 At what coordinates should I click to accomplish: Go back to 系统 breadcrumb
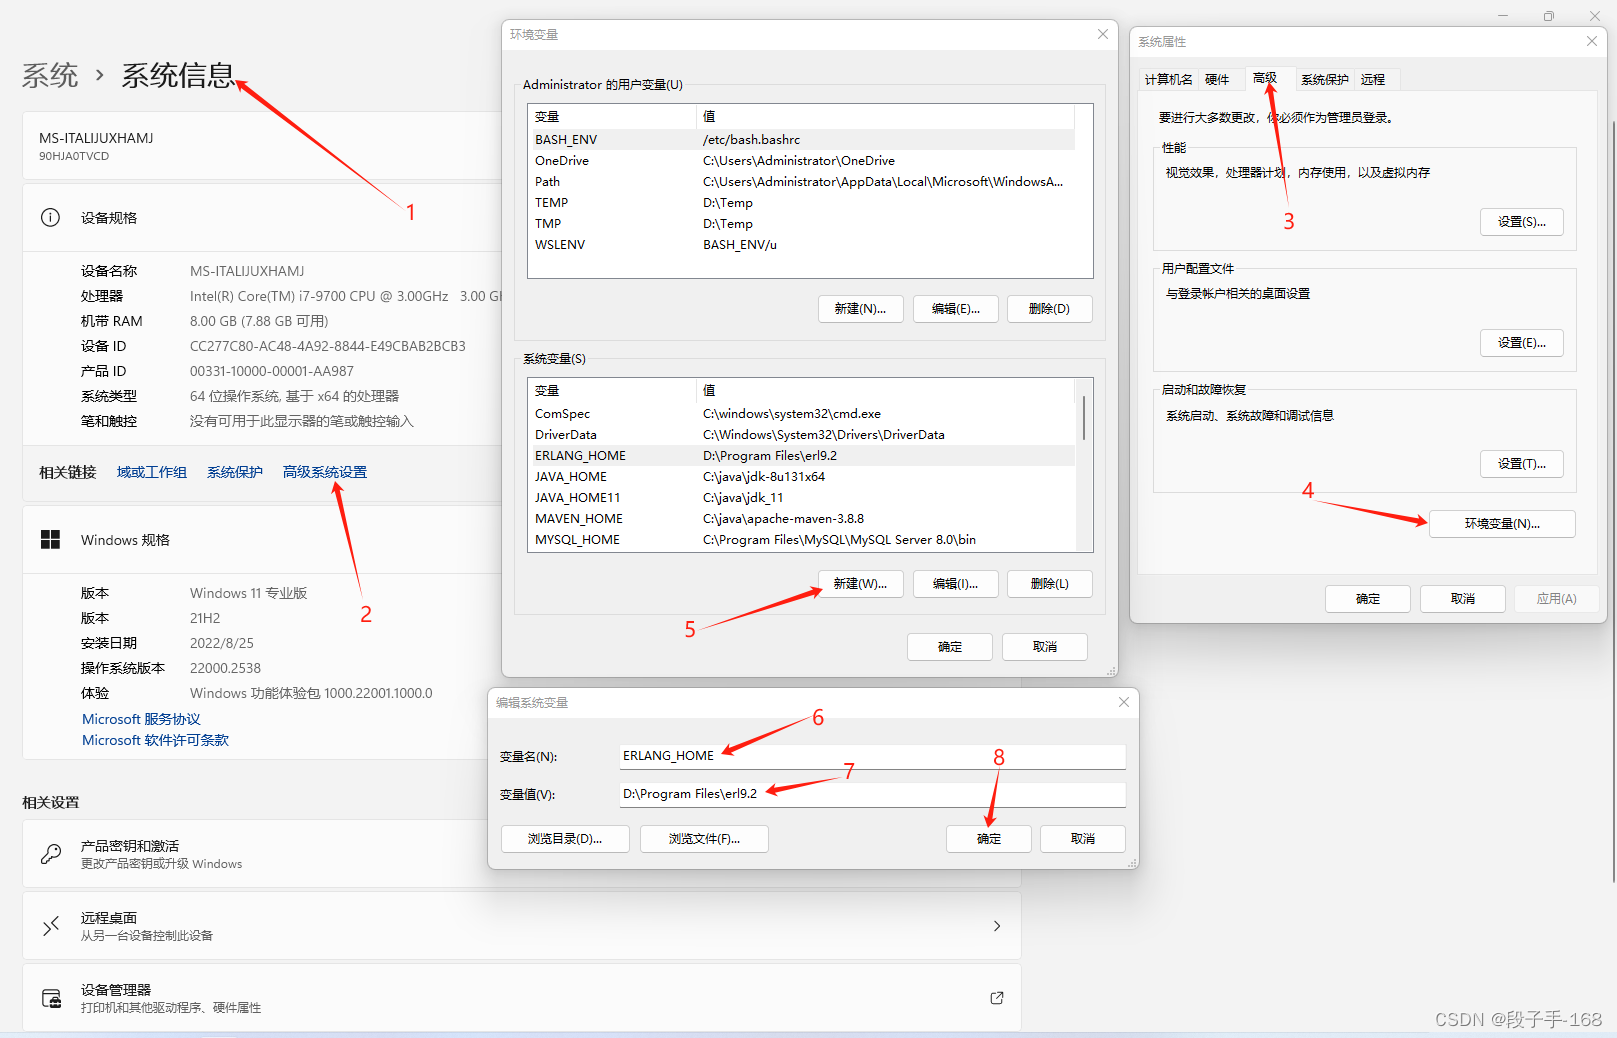50,76
